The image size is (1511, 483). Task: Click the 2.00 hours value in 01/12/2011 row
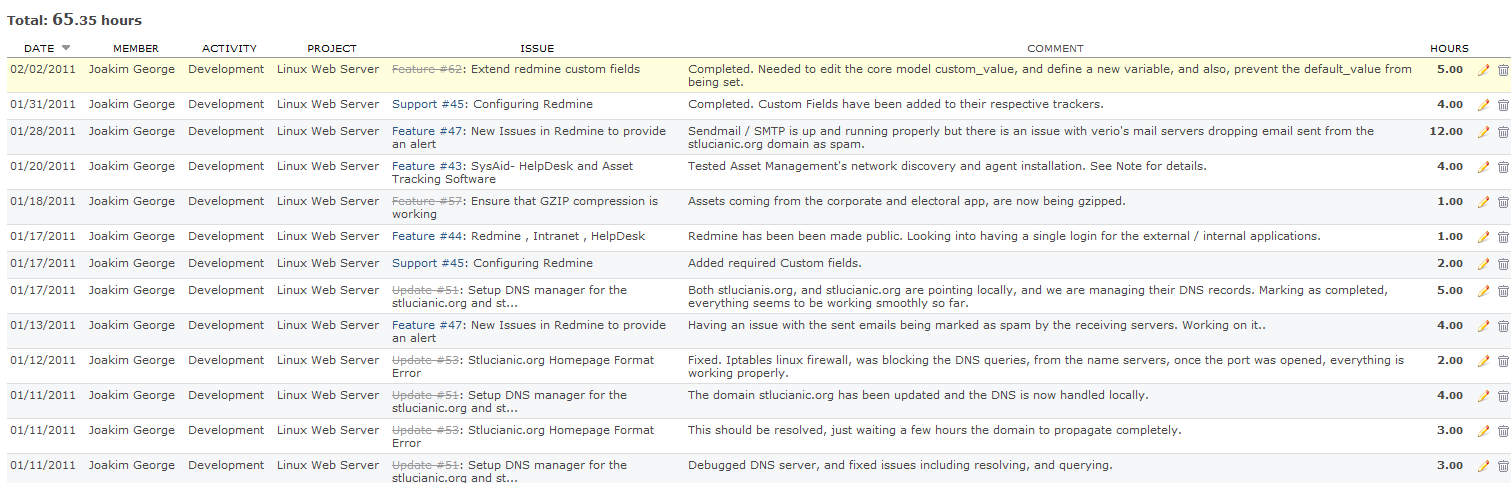click(1450, 360)
